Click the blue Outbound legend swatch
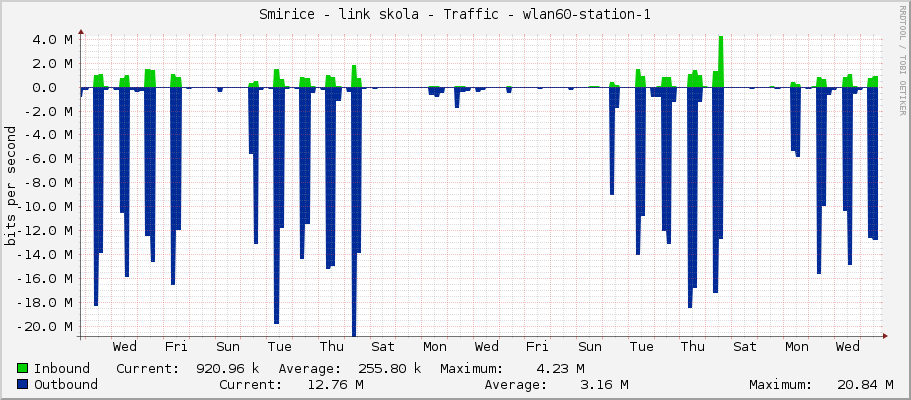The width and height of the screenshot is (911, 400). click(x=23, y=384)
